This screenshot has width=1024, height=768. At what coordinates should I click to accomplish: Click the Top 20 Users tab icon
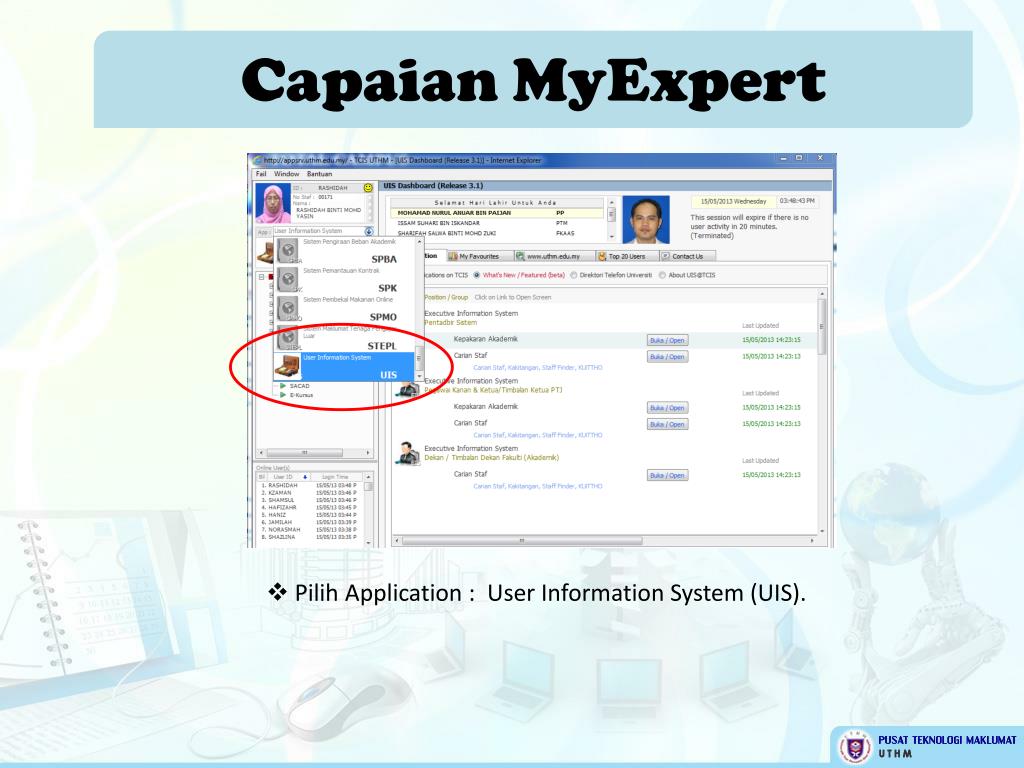(602, 257)
